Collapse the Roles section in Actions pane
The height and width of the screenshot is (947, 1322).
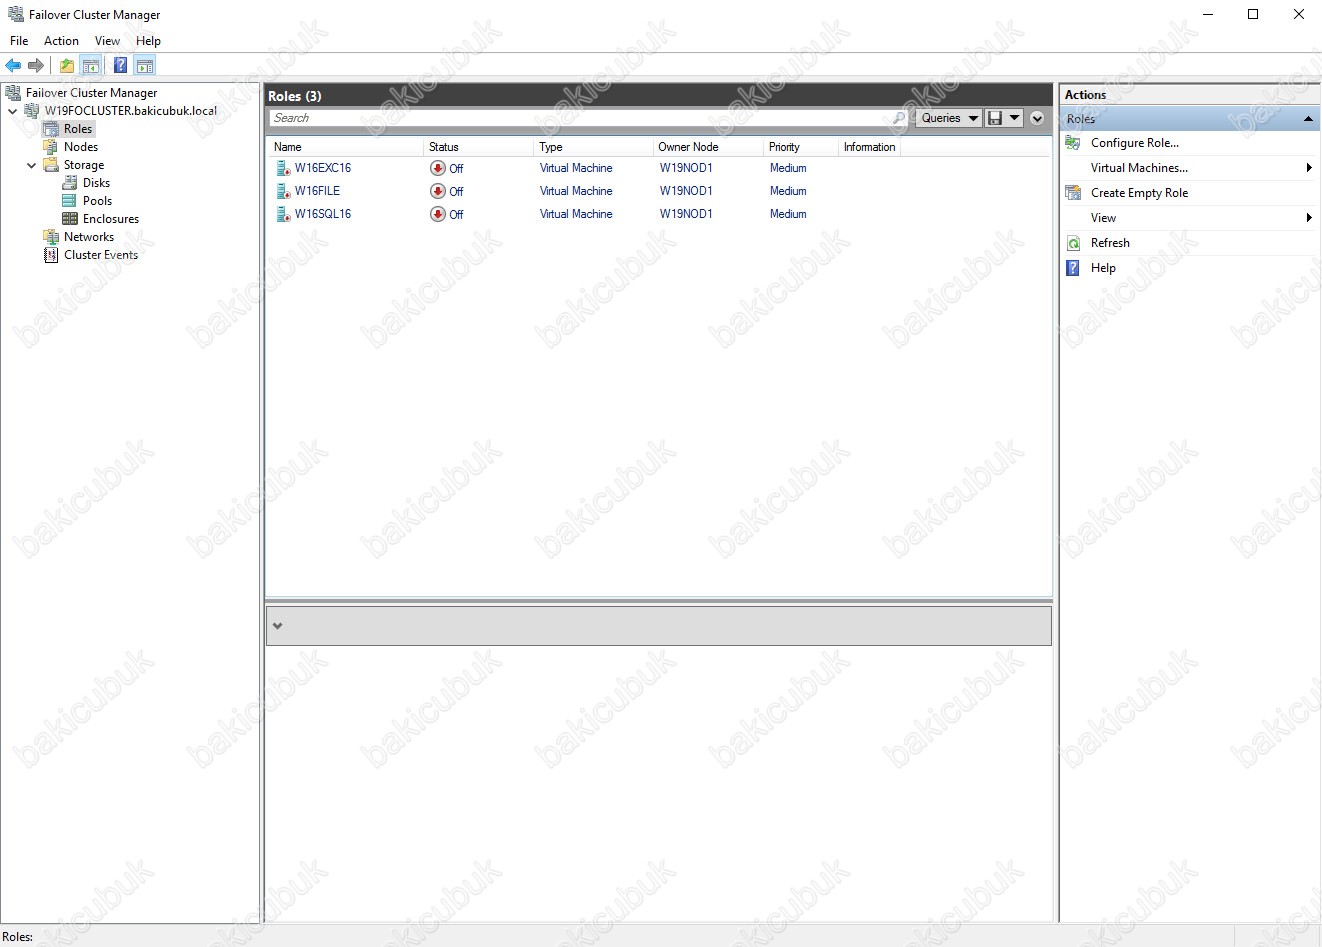coord(1308,119)
